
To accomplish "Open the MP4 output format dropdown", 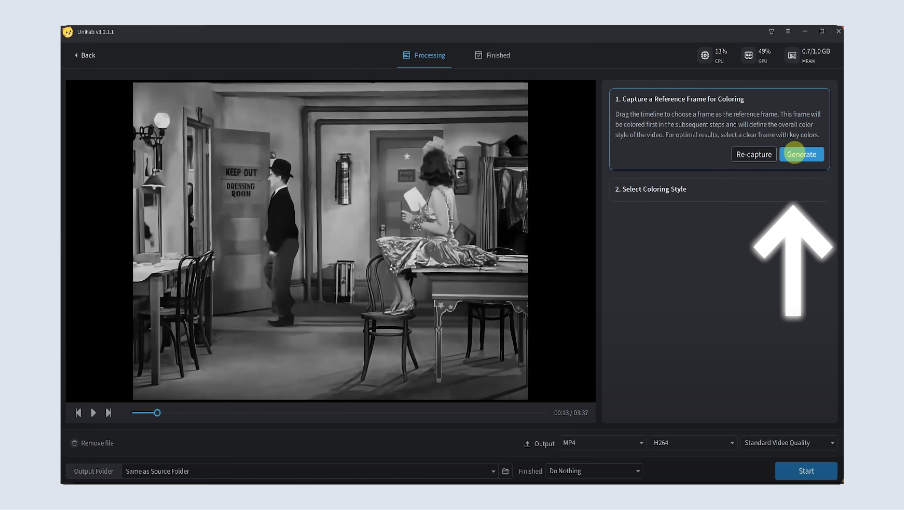I will click(602, 443).
